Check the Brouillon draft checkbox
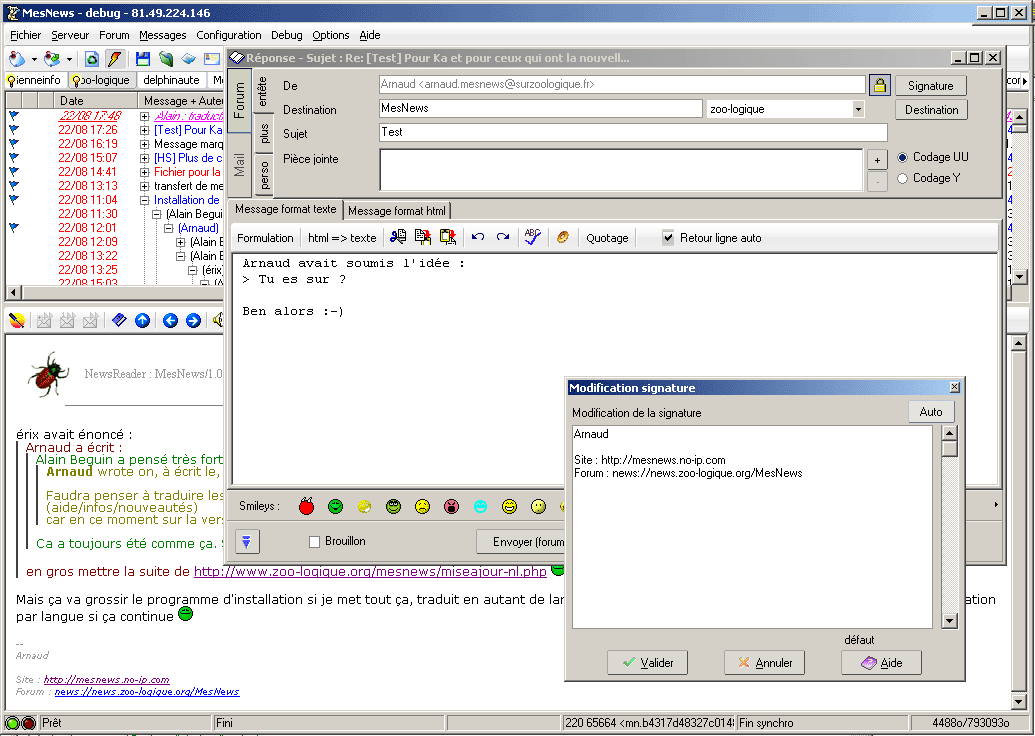1035x736 pixels. [314, 541]
